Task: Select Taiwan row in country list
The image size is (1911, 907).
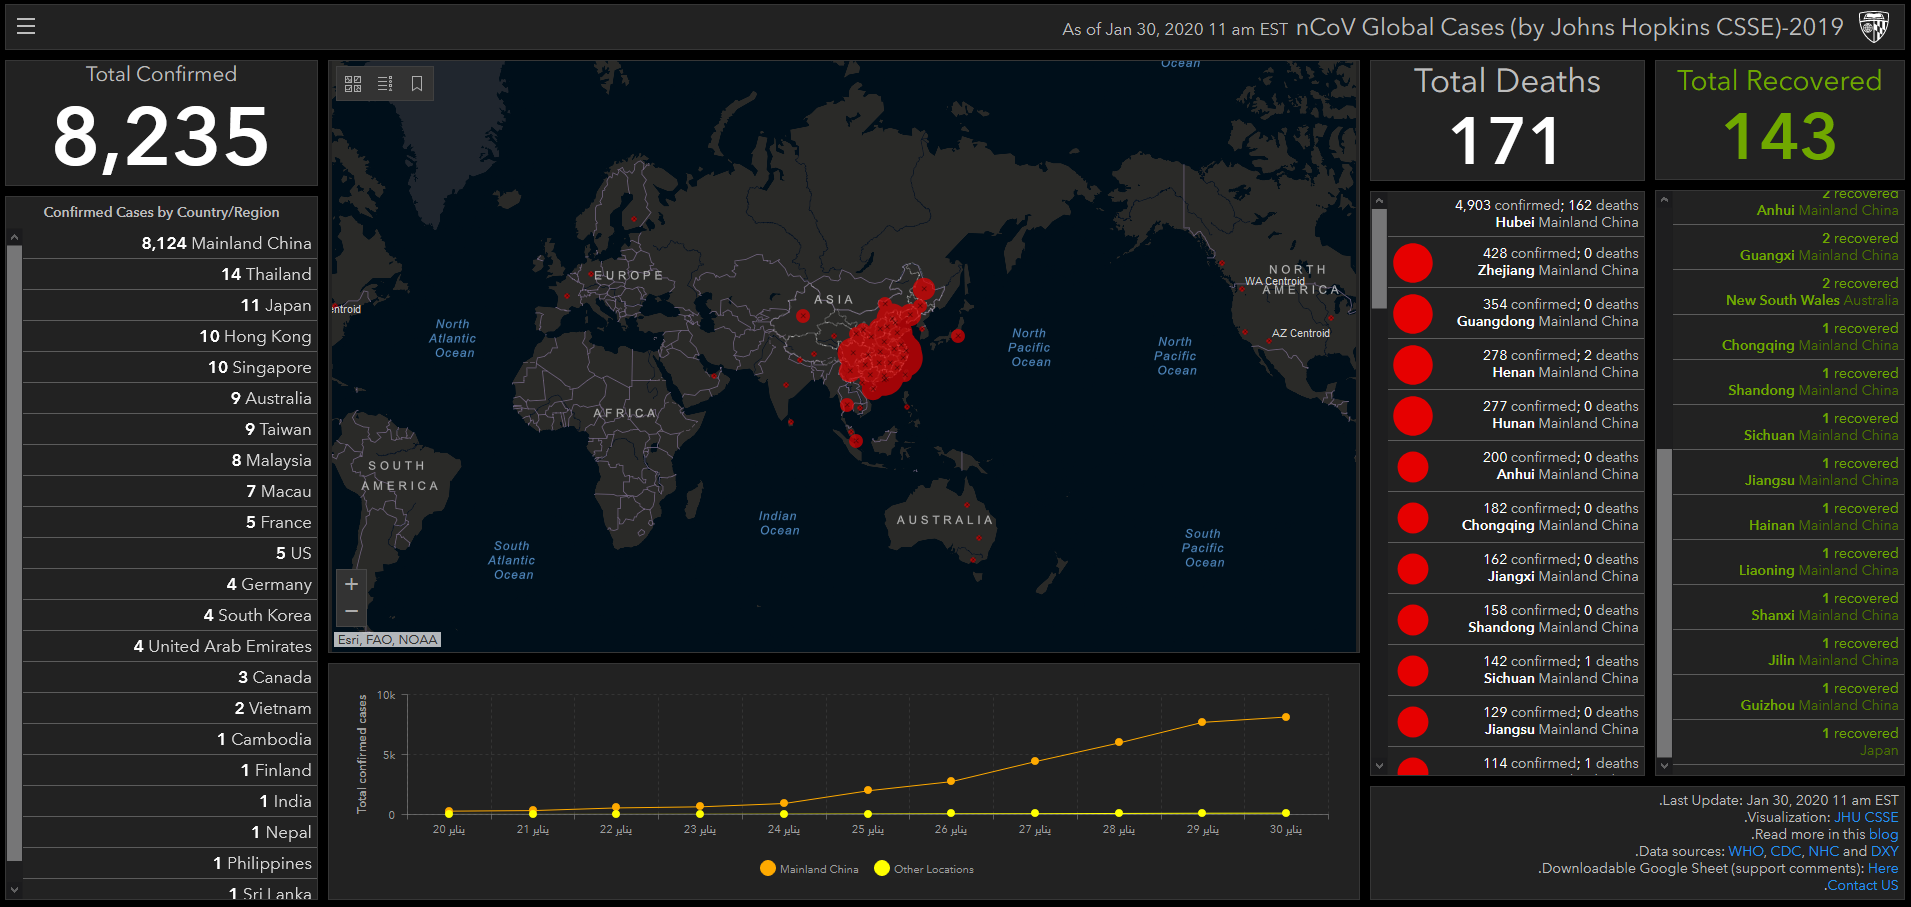Action: [x=169, y=429]
